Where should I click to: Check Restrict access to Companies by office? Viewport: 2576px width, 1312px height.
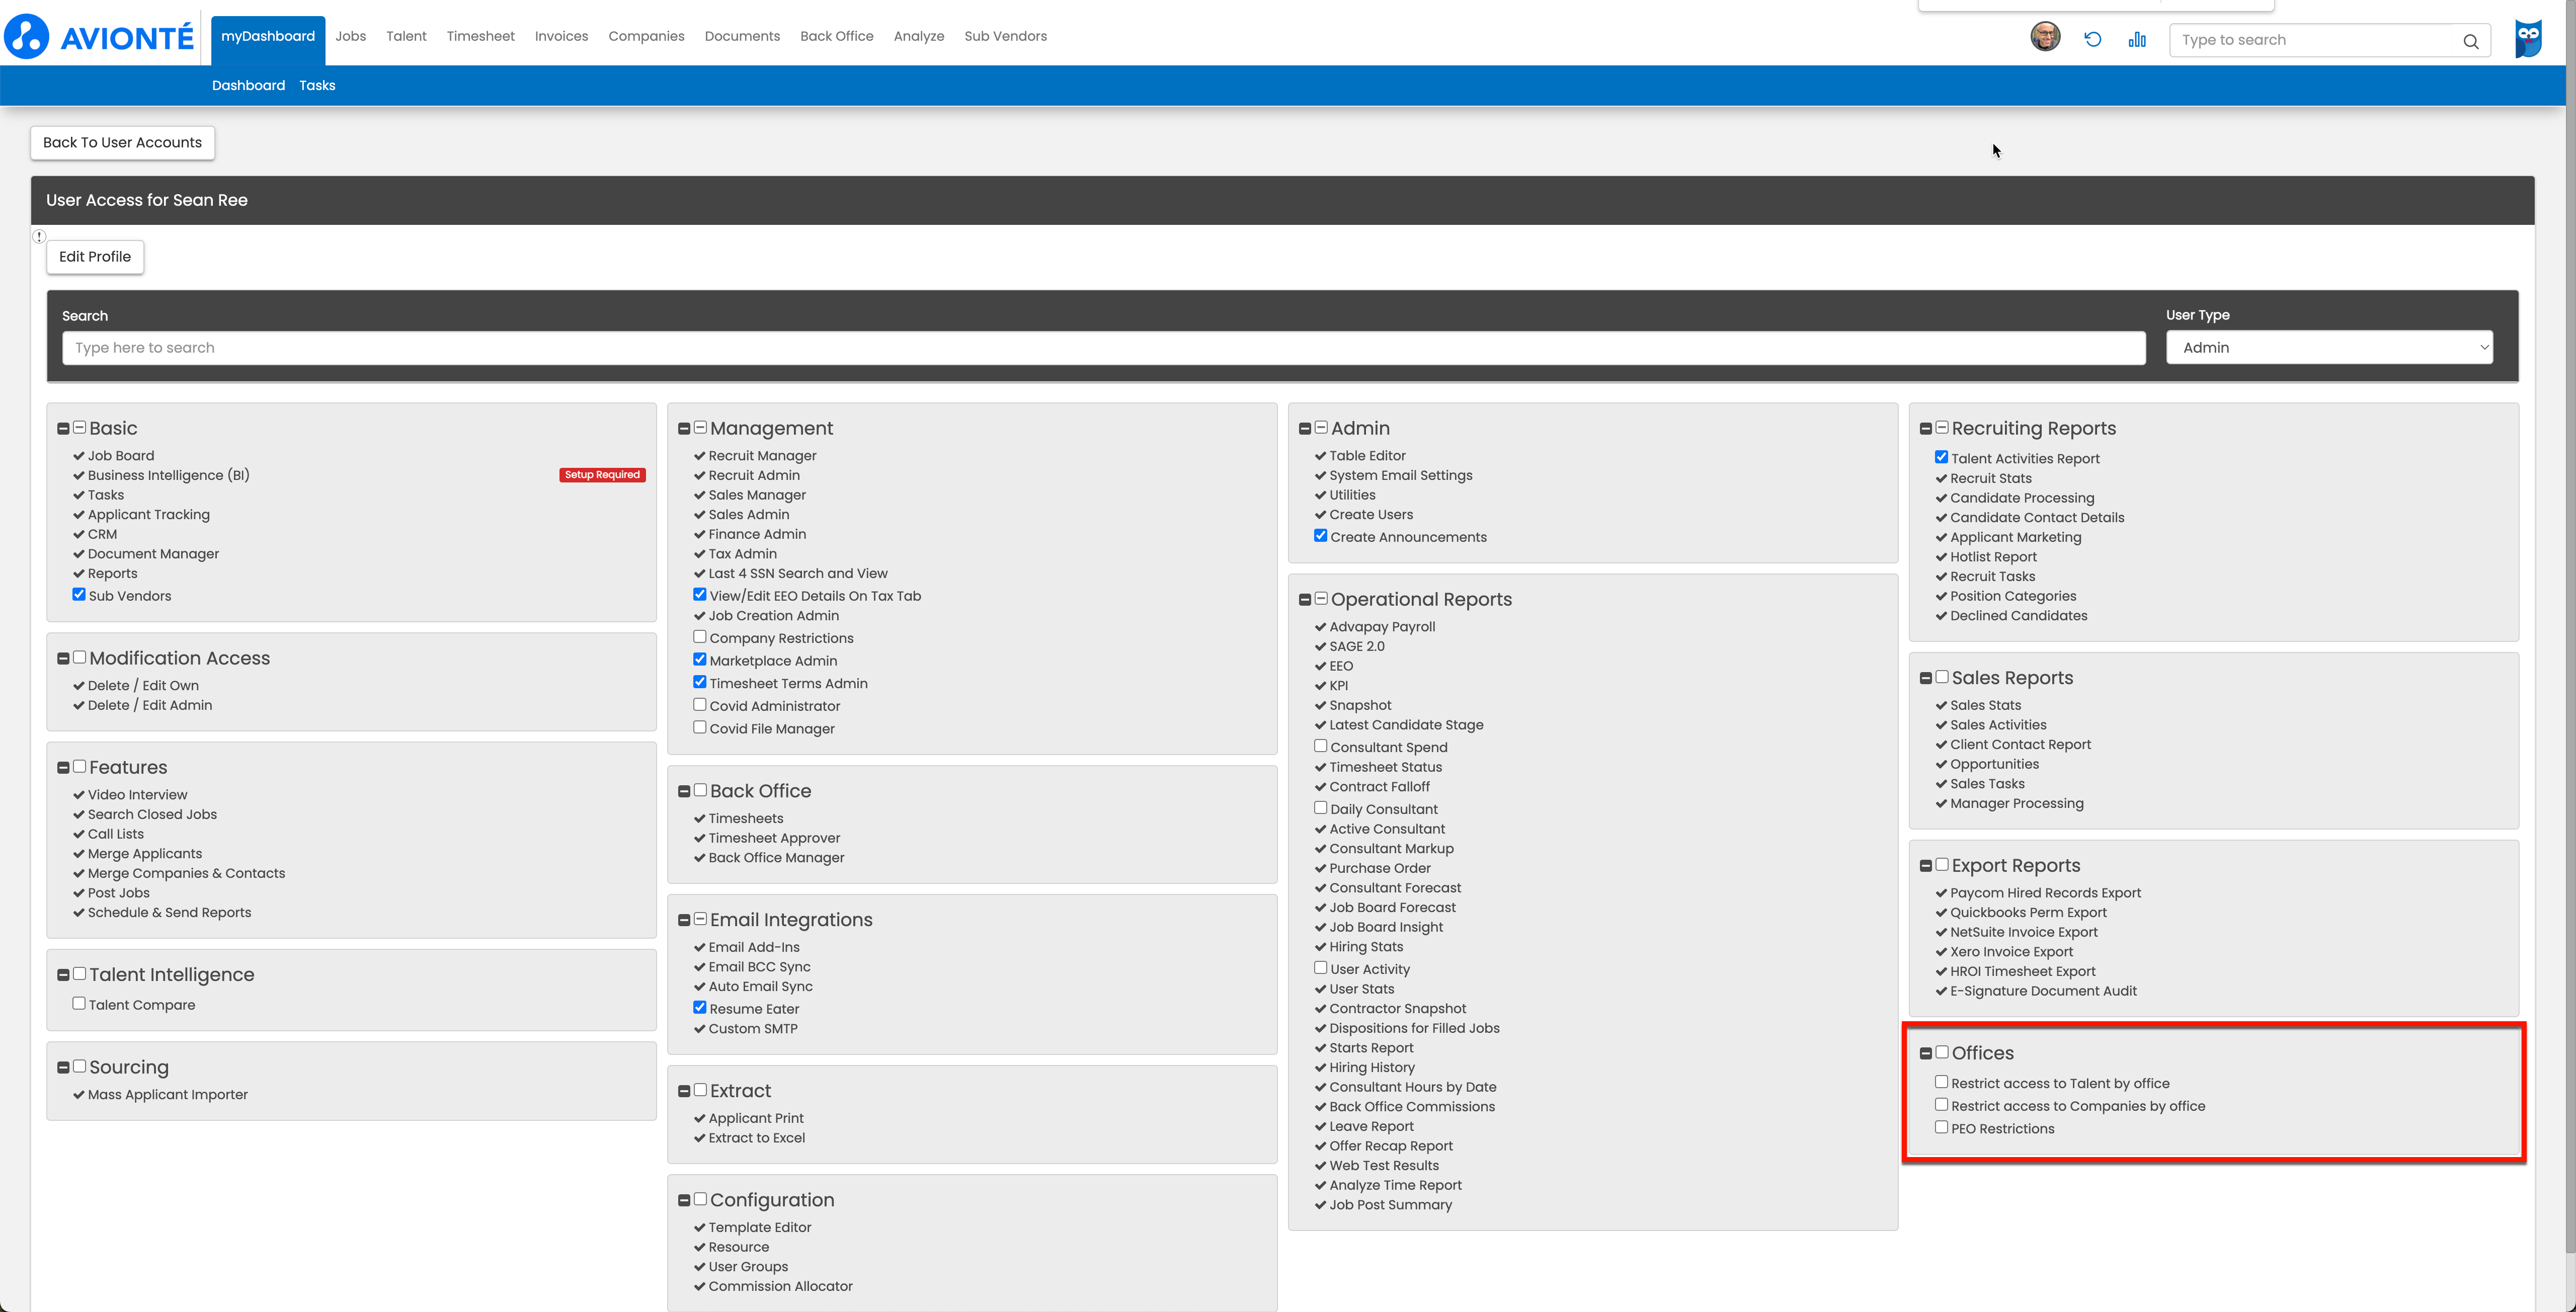point(1942,1105)
